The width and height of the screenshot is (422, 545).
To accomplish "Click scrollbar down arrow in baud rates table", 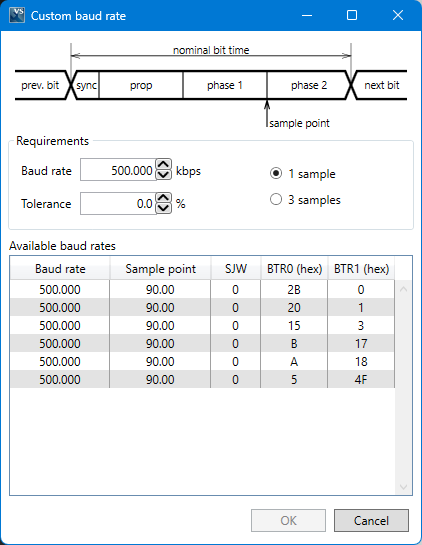I will pos(404,487).
